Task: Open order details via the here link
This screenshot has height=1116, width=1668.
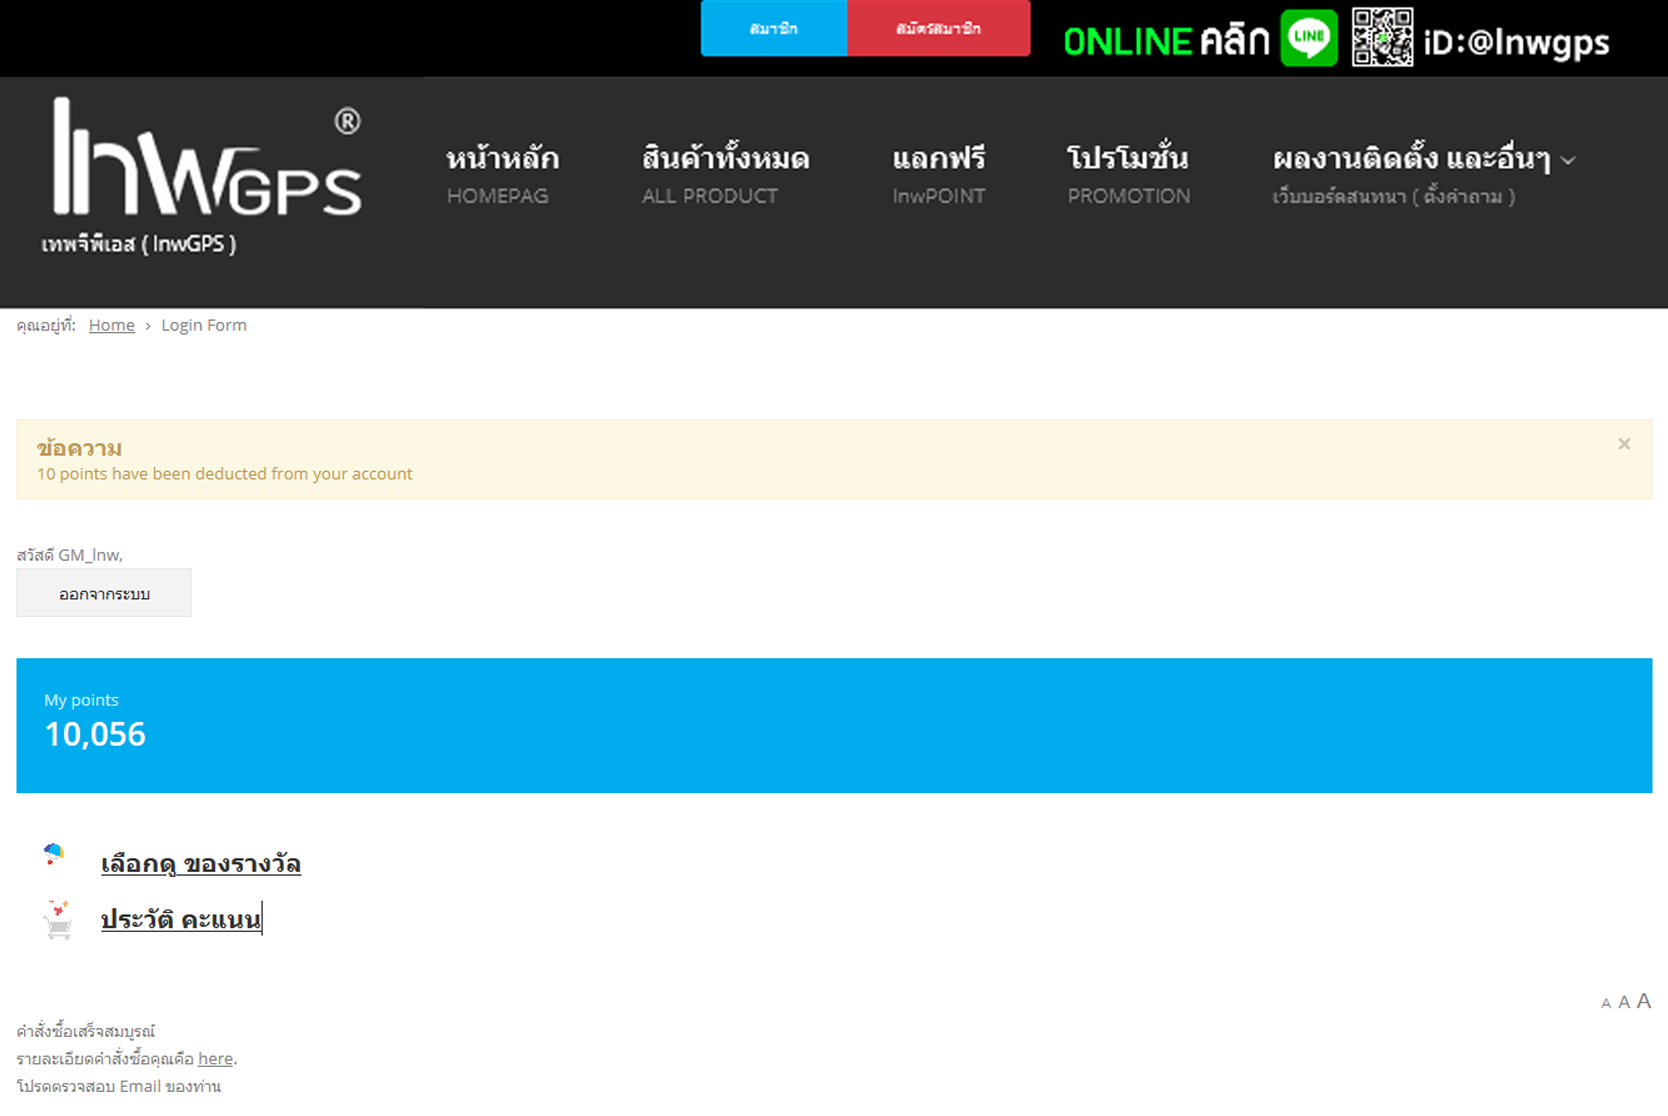Action: (215, 1058)
